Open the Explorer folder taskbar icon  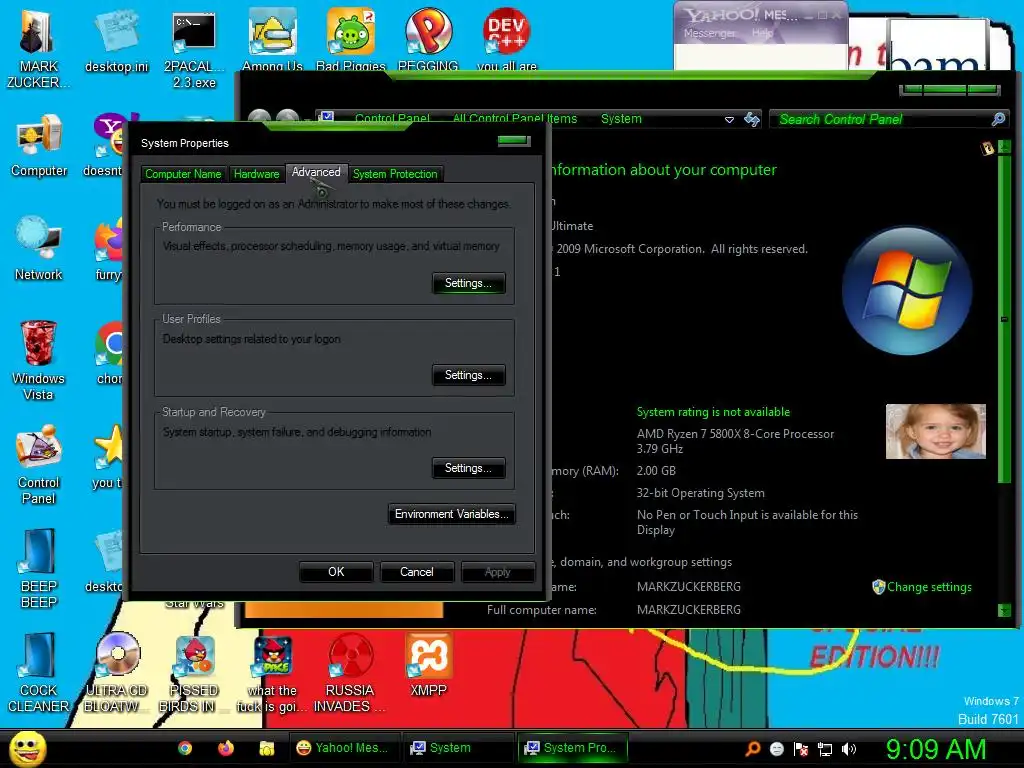[x=266, y=748]
